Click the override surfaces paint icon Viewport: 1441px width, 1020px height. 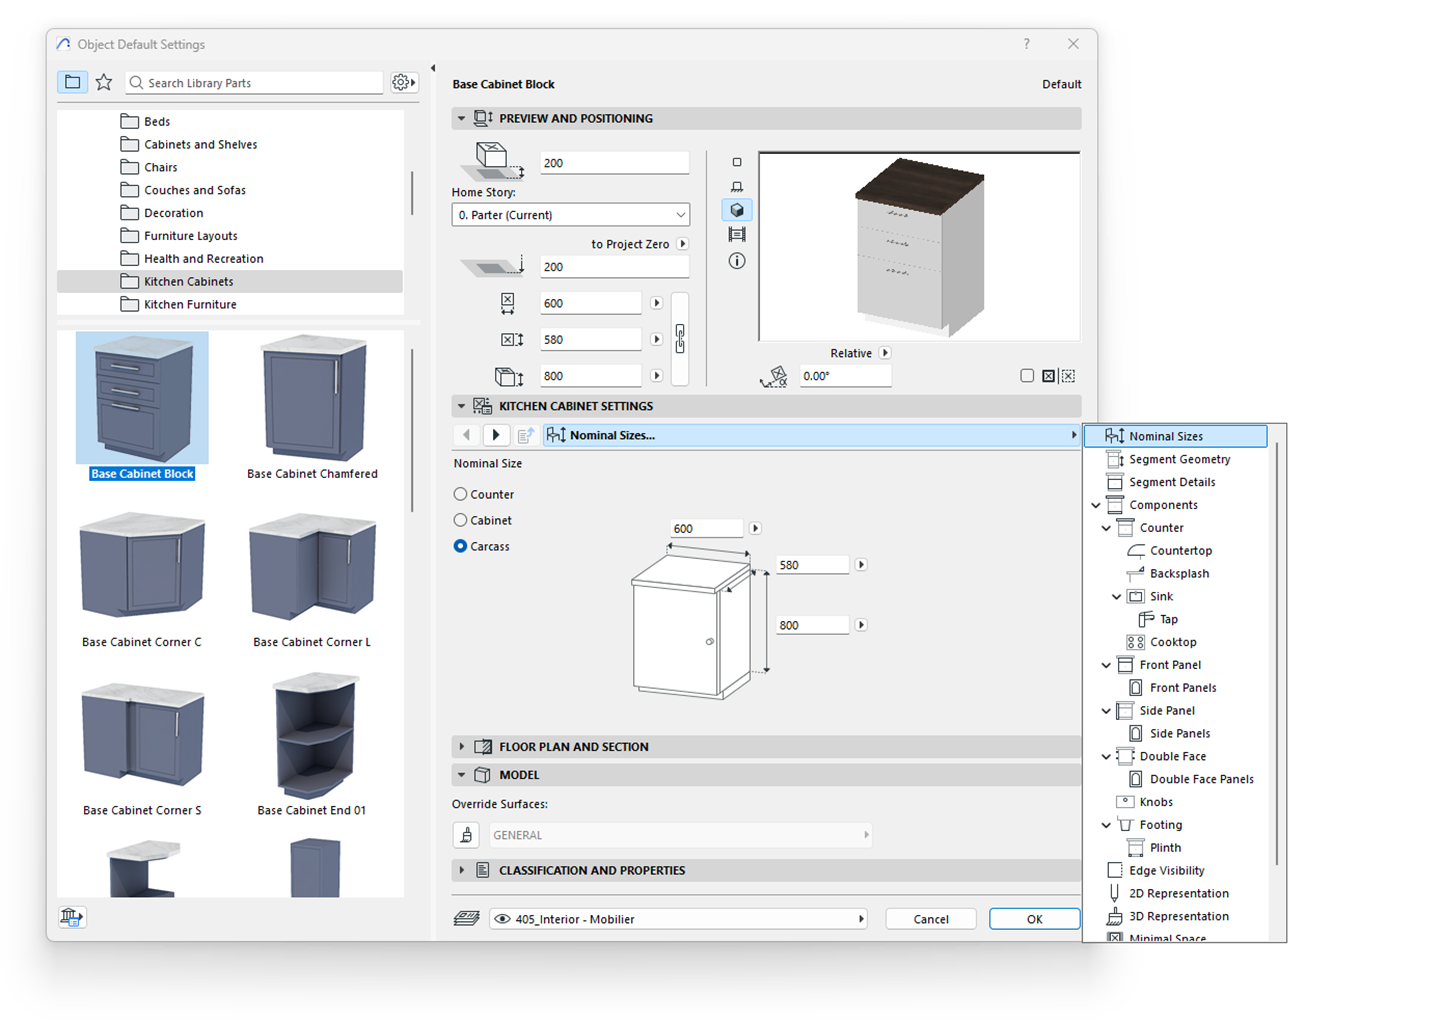click(x=465, y=835)
